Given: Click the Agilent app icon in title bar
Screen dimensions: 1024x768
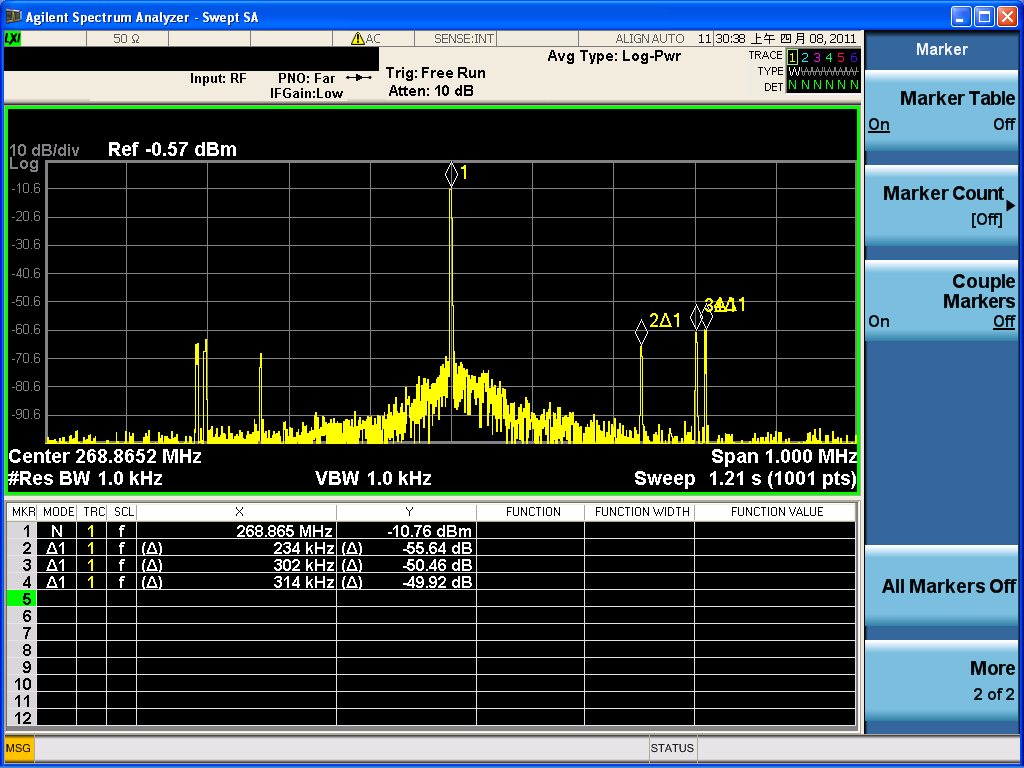Looking at the screenshot, I should point(13,16).
